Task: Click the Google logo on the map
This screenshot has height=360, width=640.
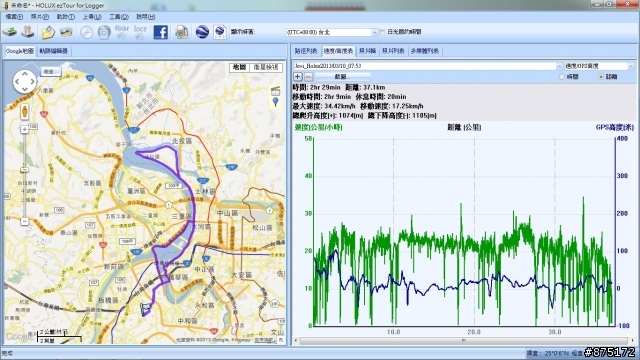Action: tap(18, 336)
